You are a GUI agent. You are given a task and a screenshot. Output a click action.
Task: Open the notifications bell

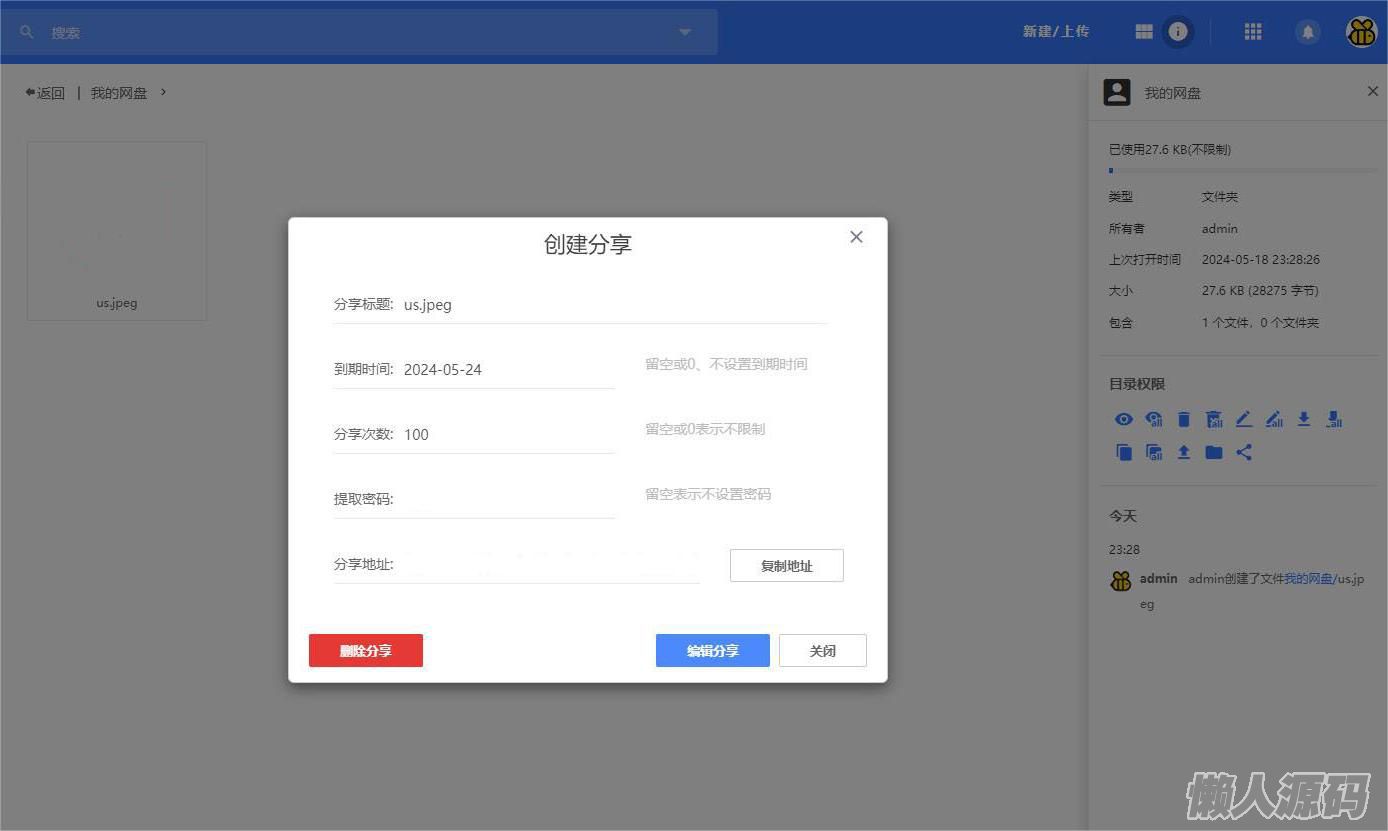(1307, 32)
